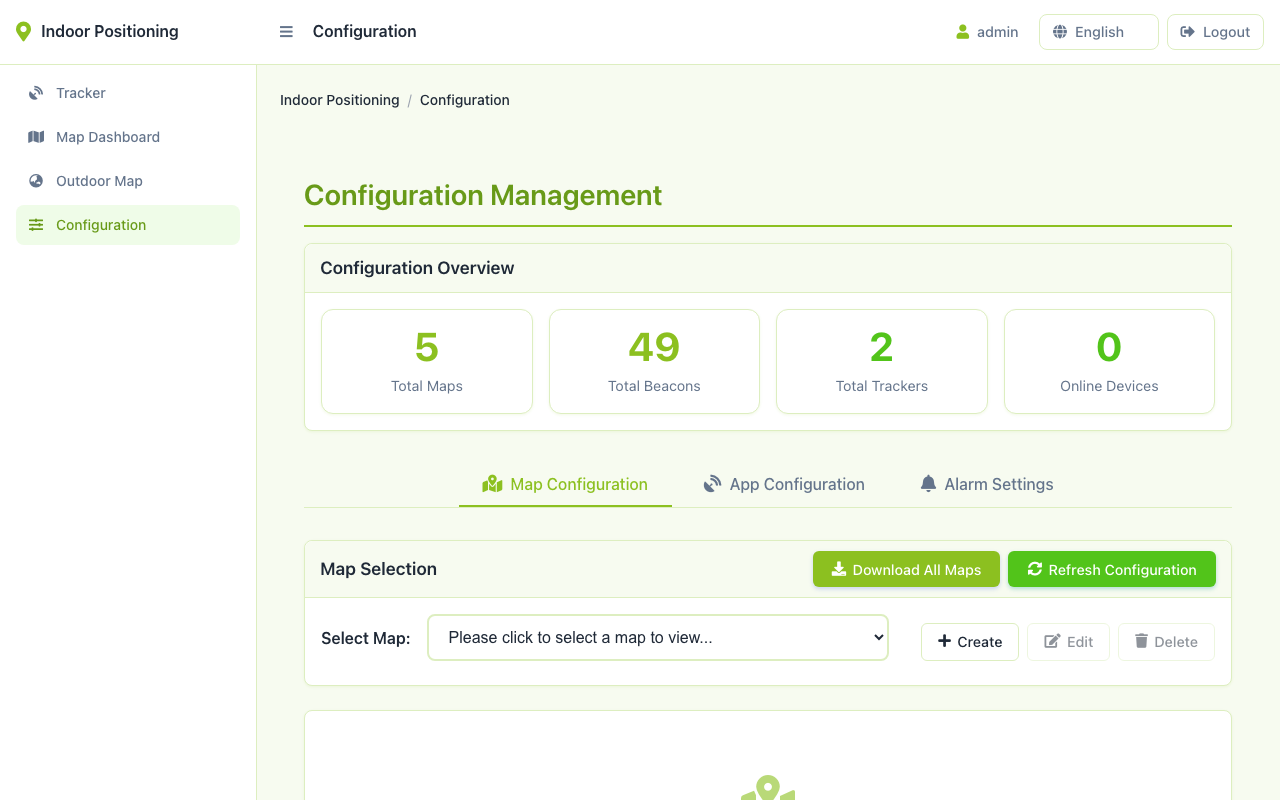Image resolution: width=1280 pixels, height=800 pixels.
Task: Switch to the App Configuration tab
Action: [784, 484]
